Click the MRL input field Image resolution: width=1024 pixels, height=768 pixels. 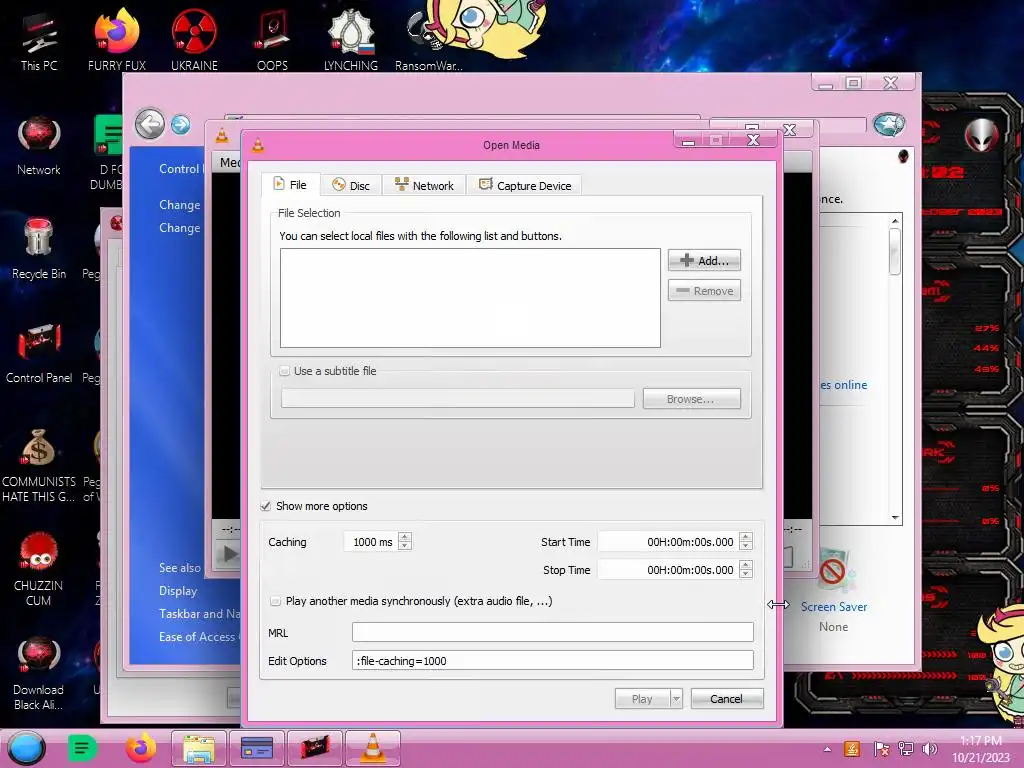coord(552,632)
